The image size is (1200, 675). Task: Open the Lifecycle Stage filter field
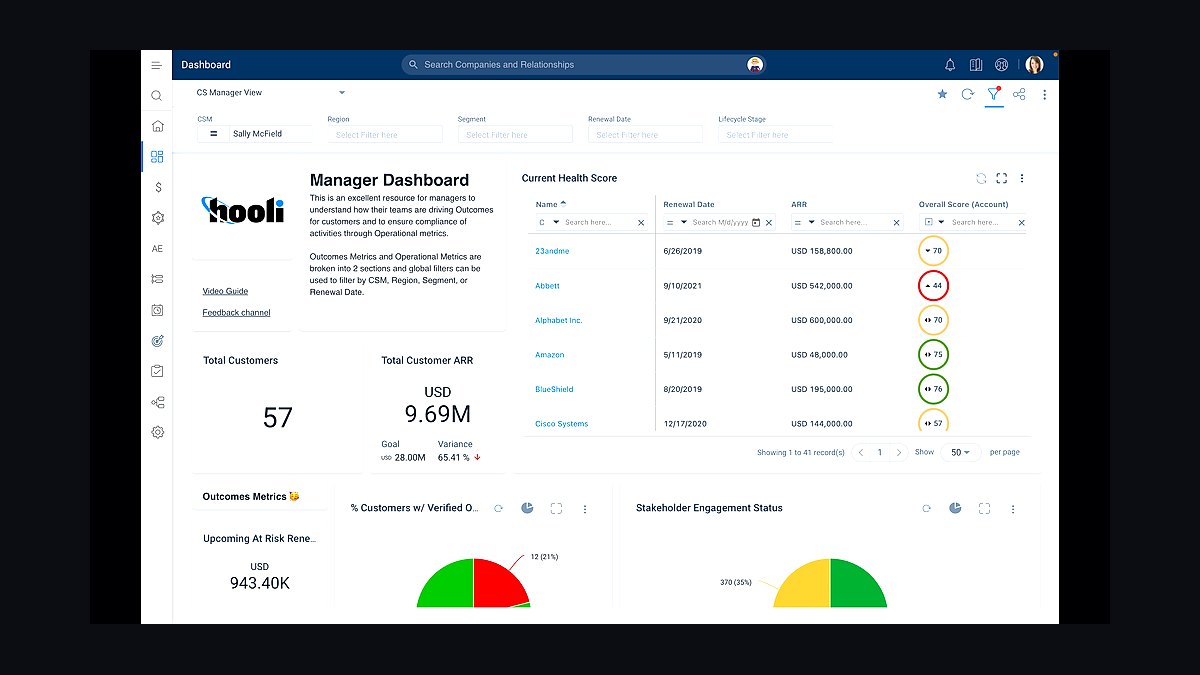pos(775,135)
